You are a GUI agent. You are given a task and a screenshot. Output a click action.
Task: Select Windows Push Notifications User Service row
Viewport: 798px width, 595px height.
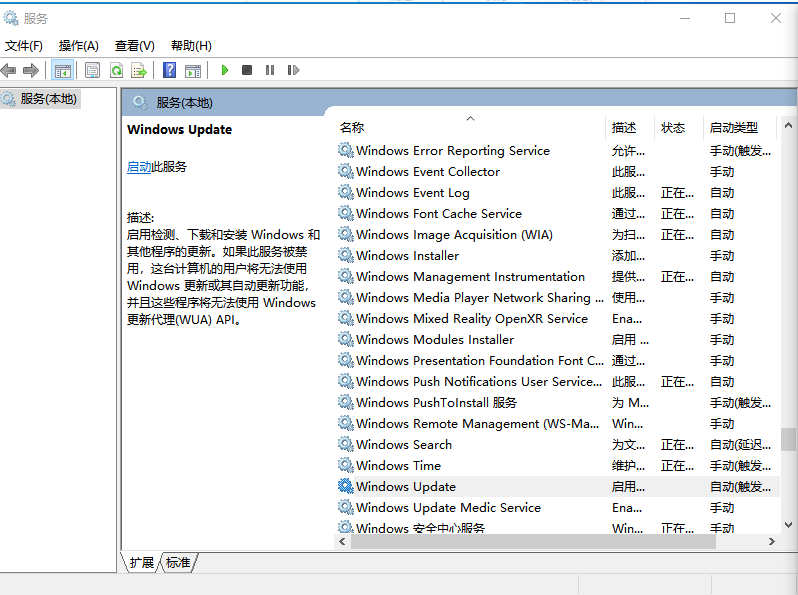[x=557, y=381]
